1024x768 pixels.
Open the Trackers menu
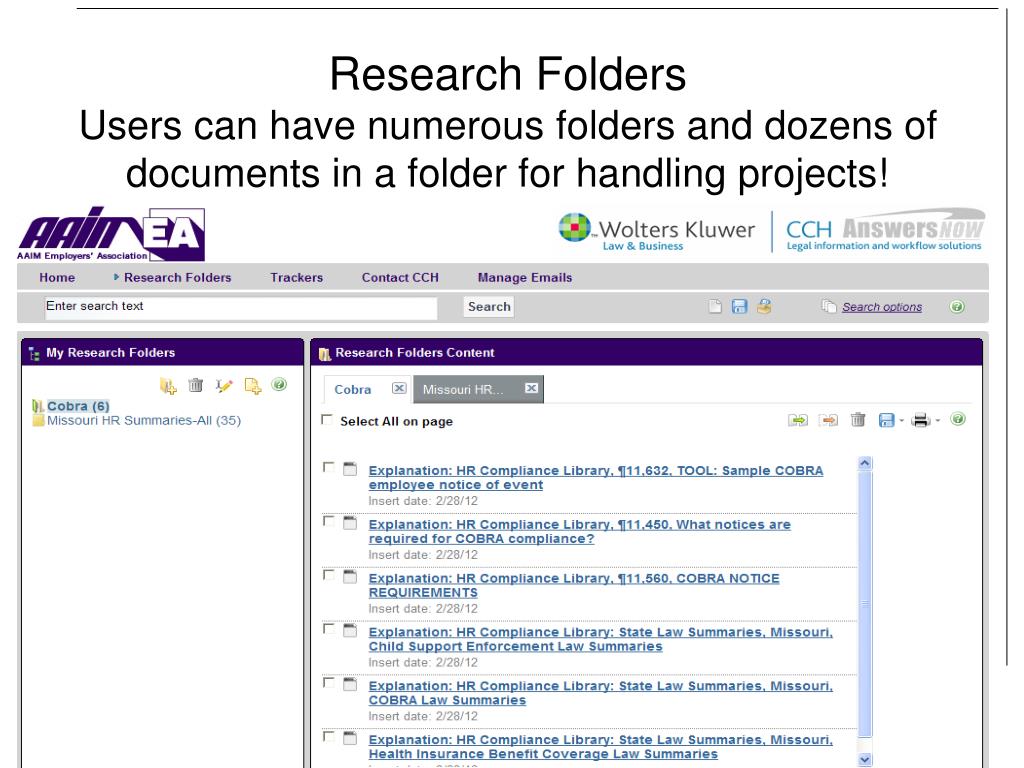click(x=296, y=278)
